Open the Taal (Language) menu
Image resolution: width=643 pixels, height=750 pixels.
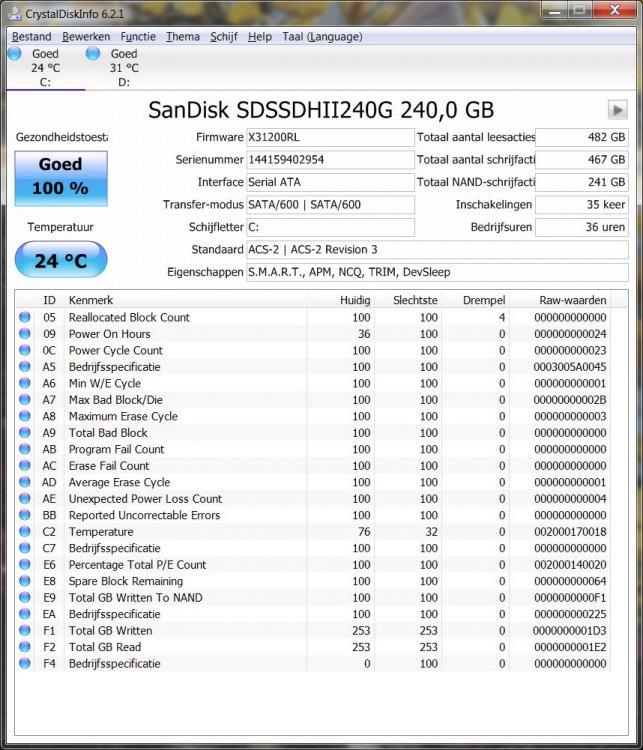pyautogui.click(x=322, y=37)
